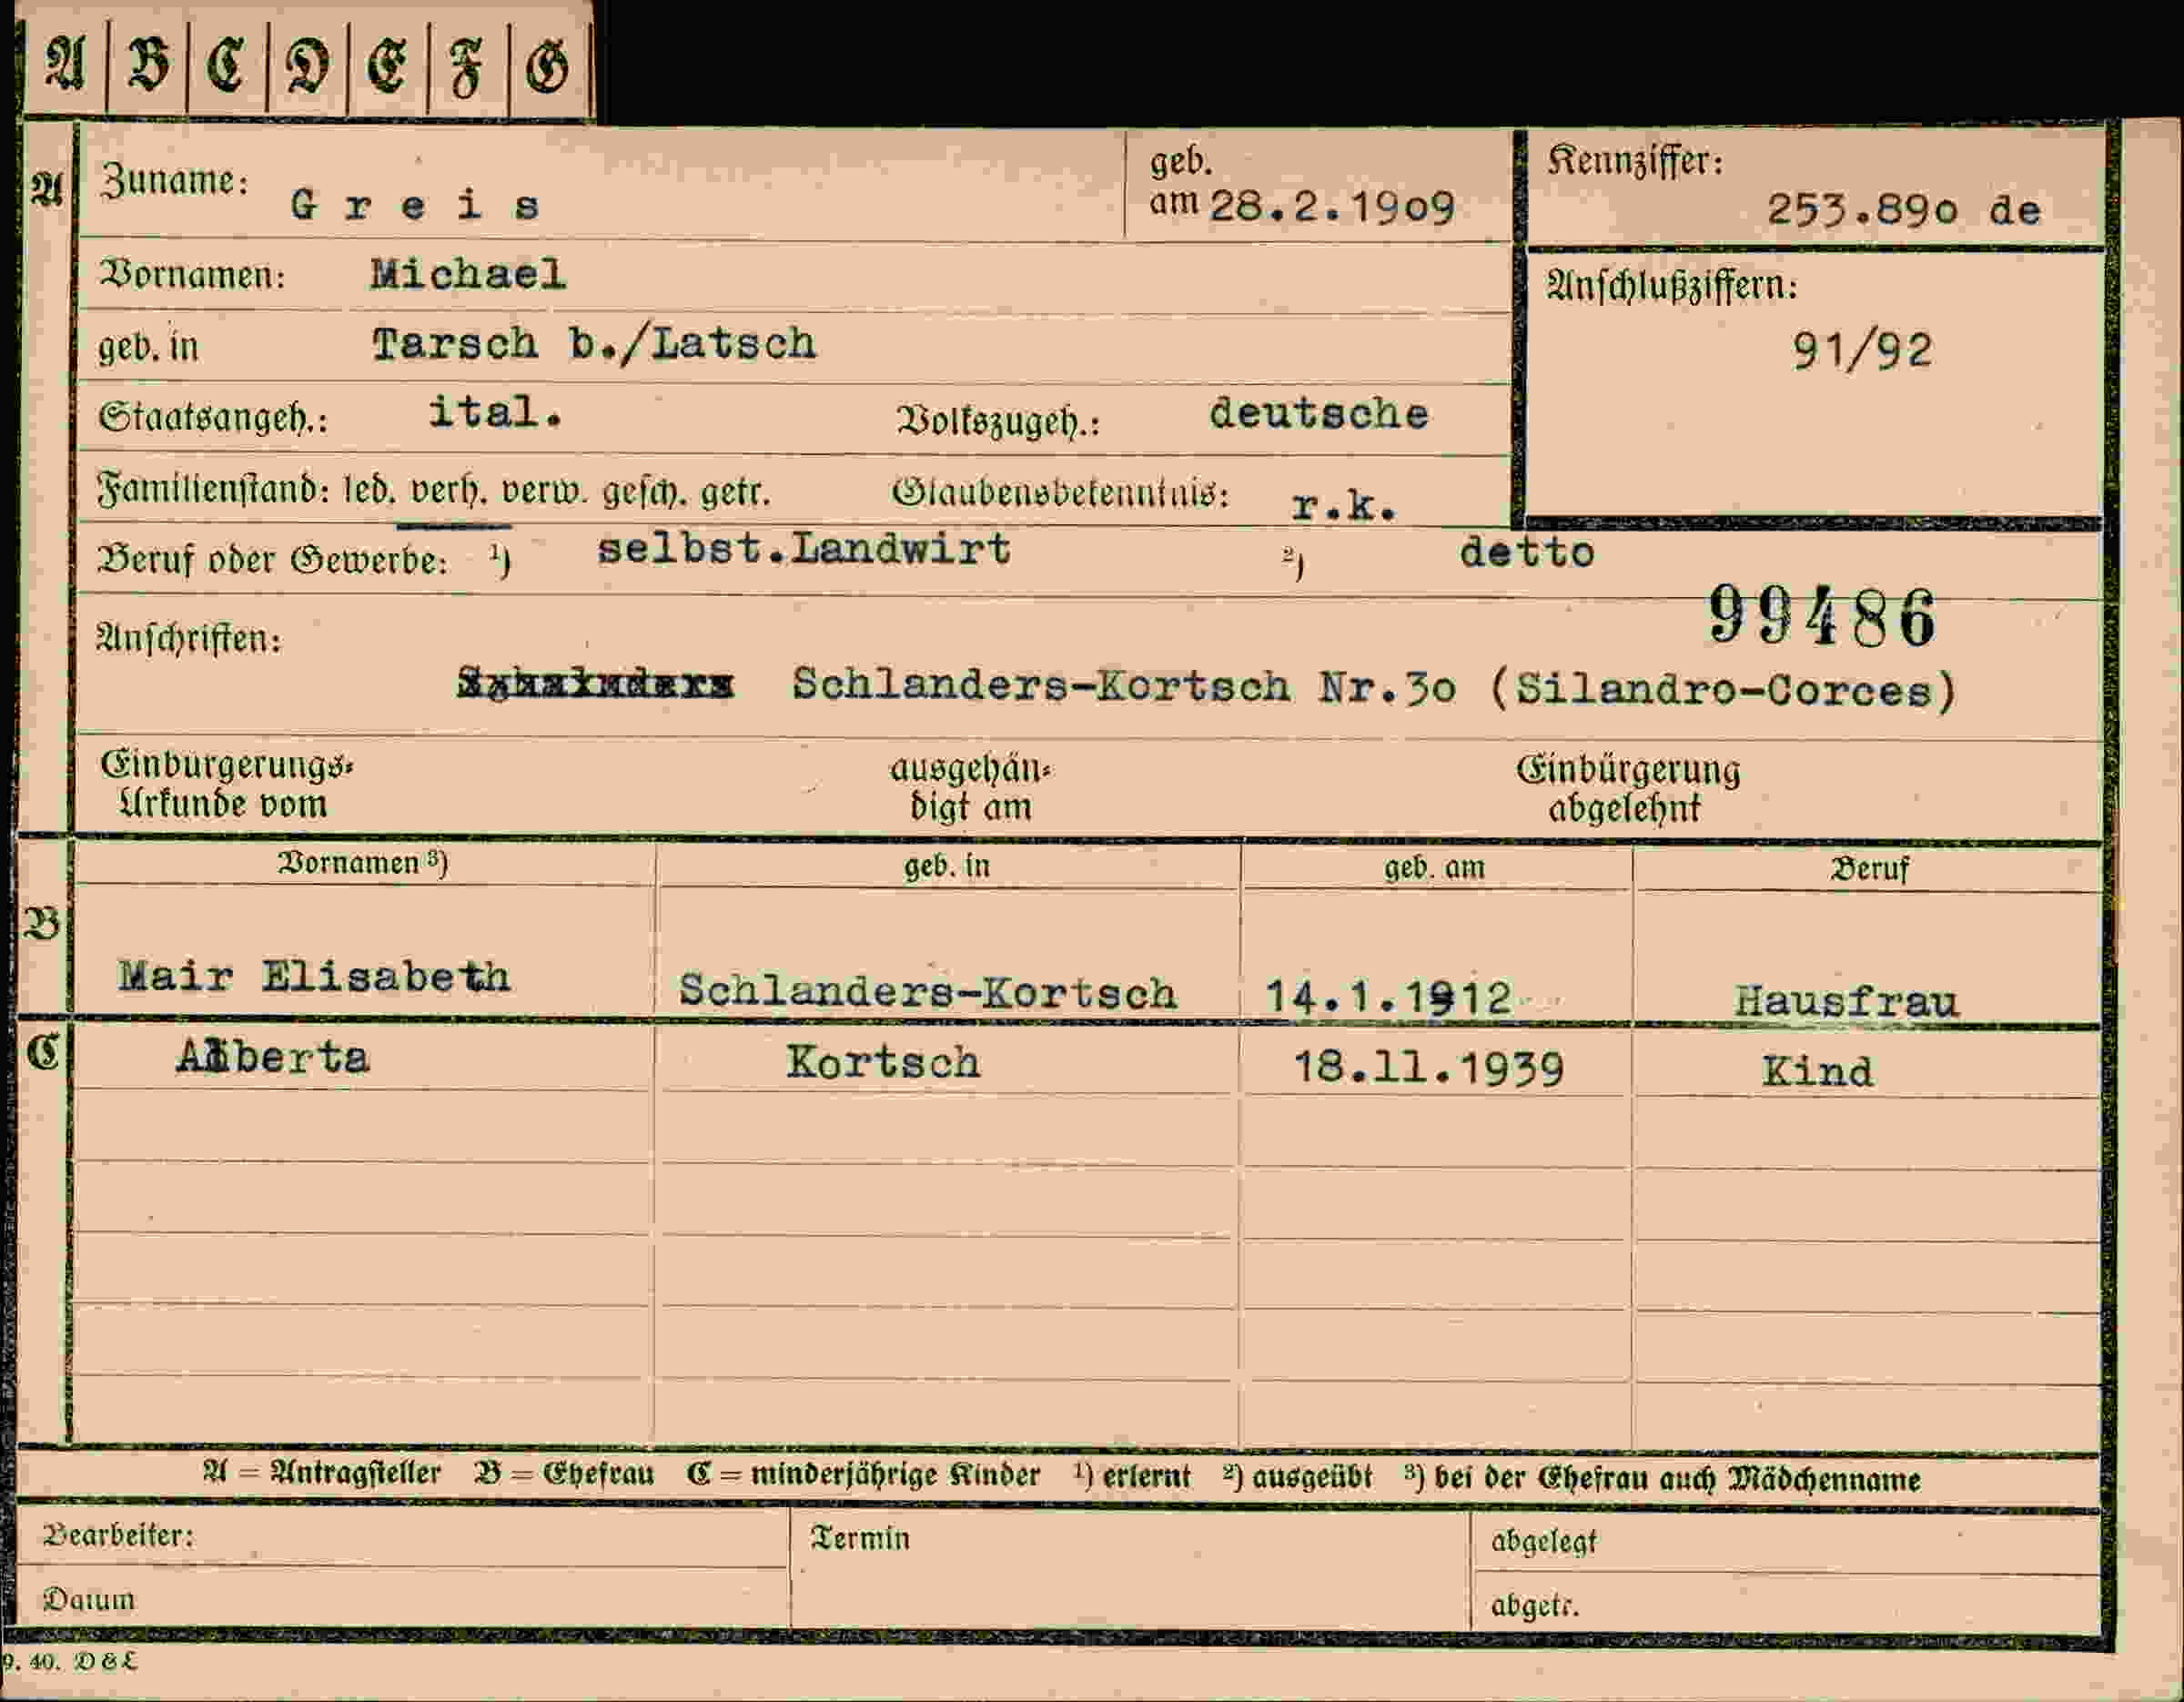Click the 'Datum' field

[x=402, y=1598]
